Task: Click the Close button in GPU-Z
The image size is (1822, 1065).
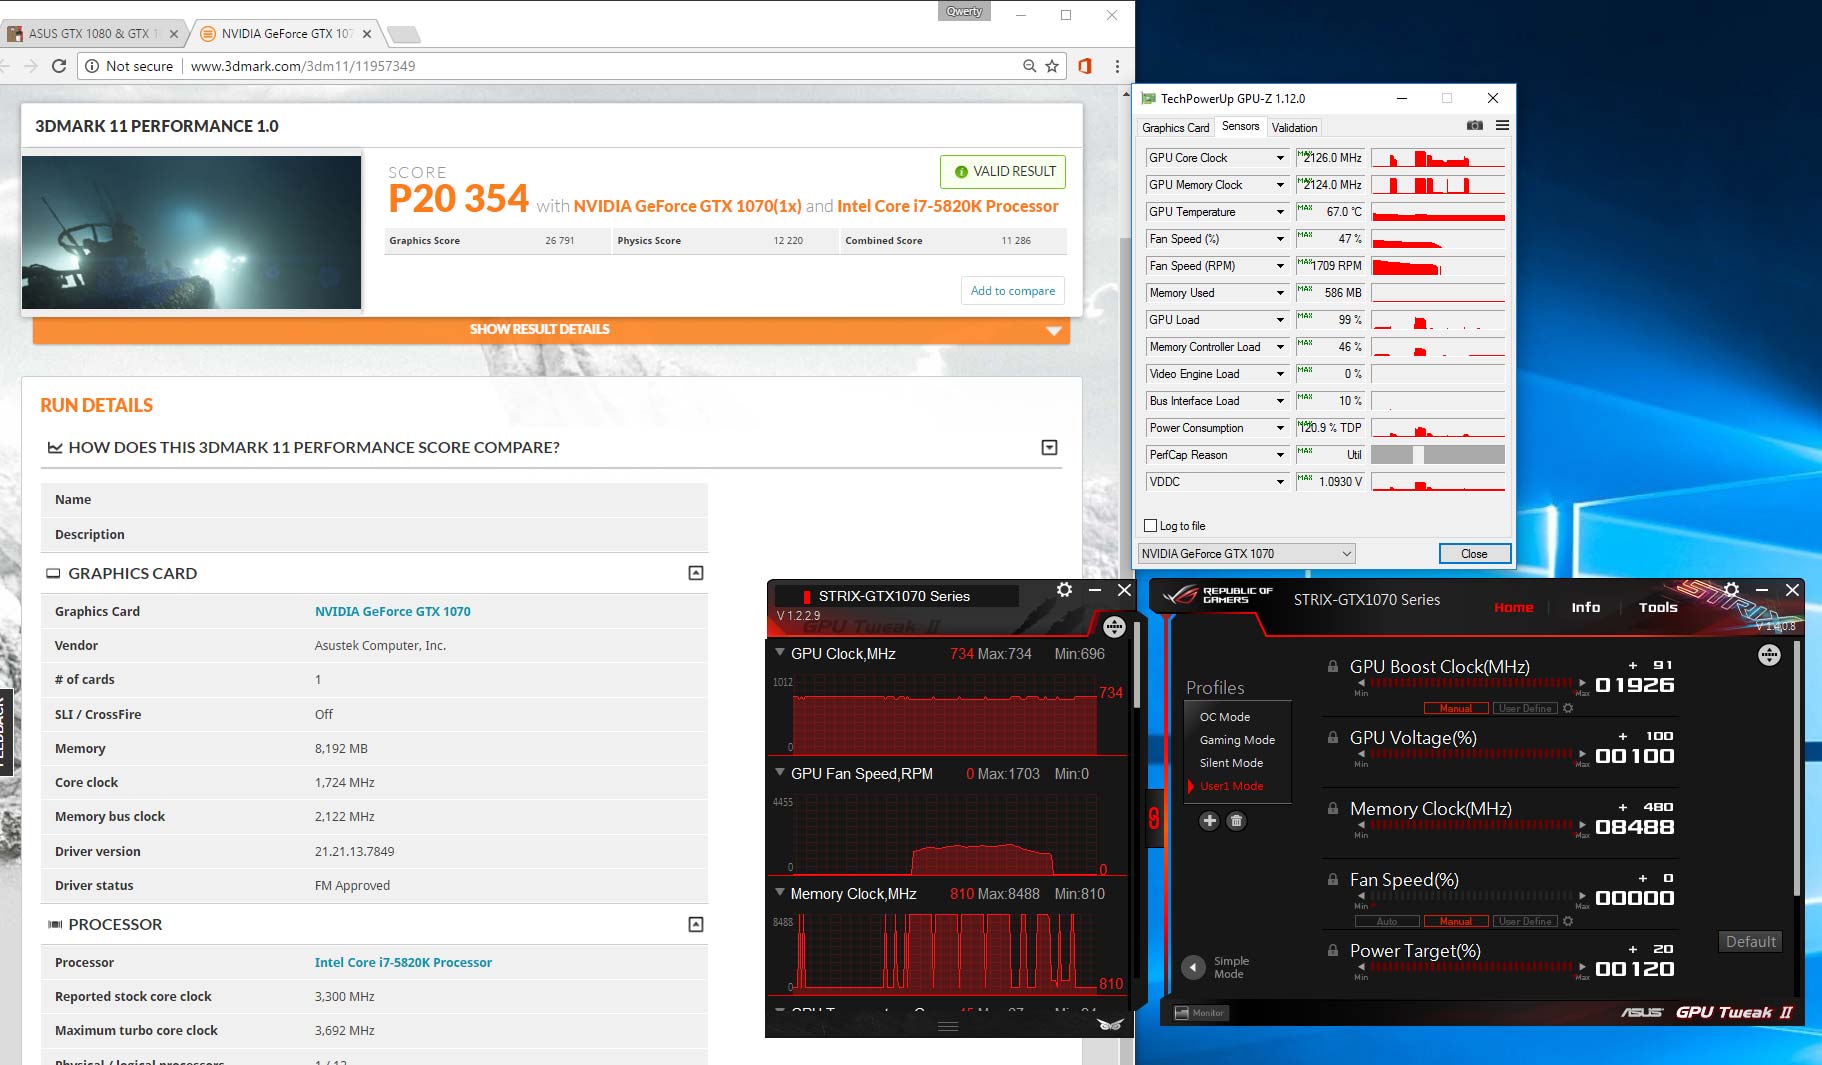Action: (1474, 554)
